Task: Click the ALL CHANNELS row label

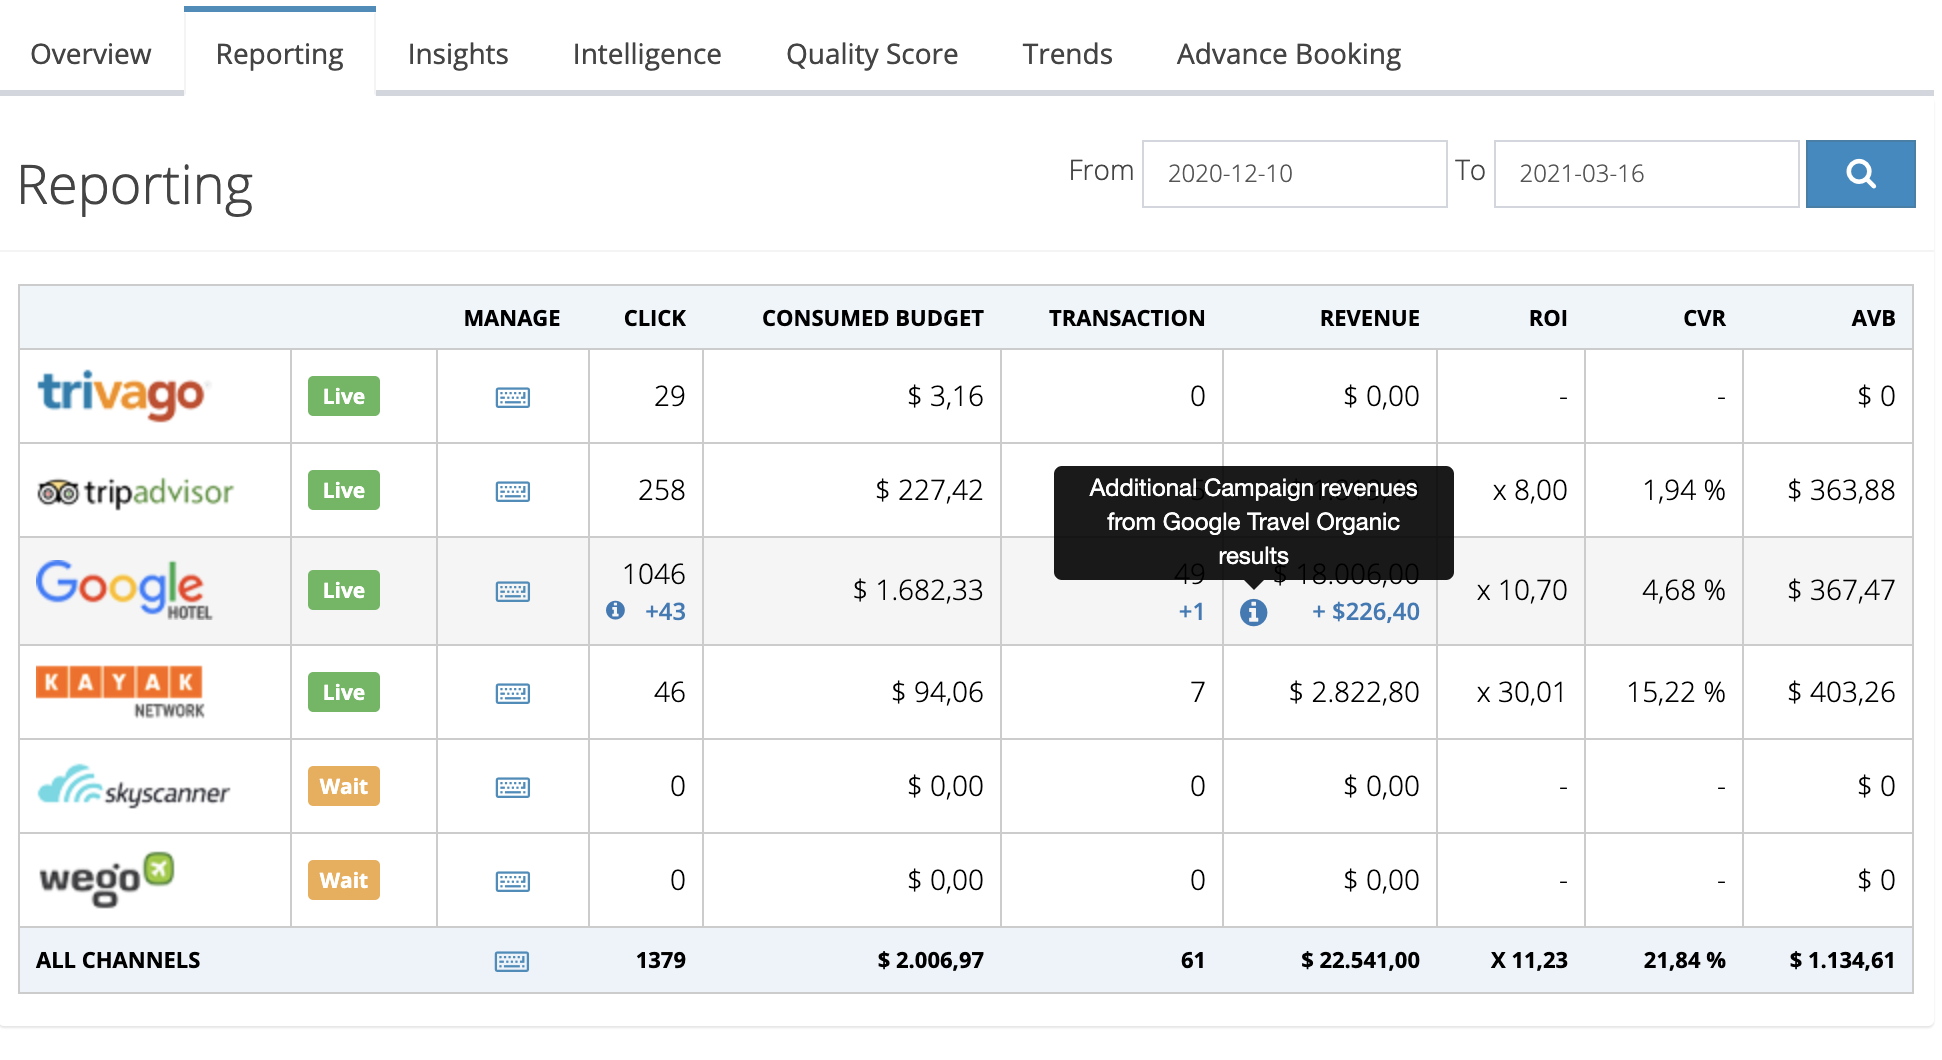Action: [118, 960]
